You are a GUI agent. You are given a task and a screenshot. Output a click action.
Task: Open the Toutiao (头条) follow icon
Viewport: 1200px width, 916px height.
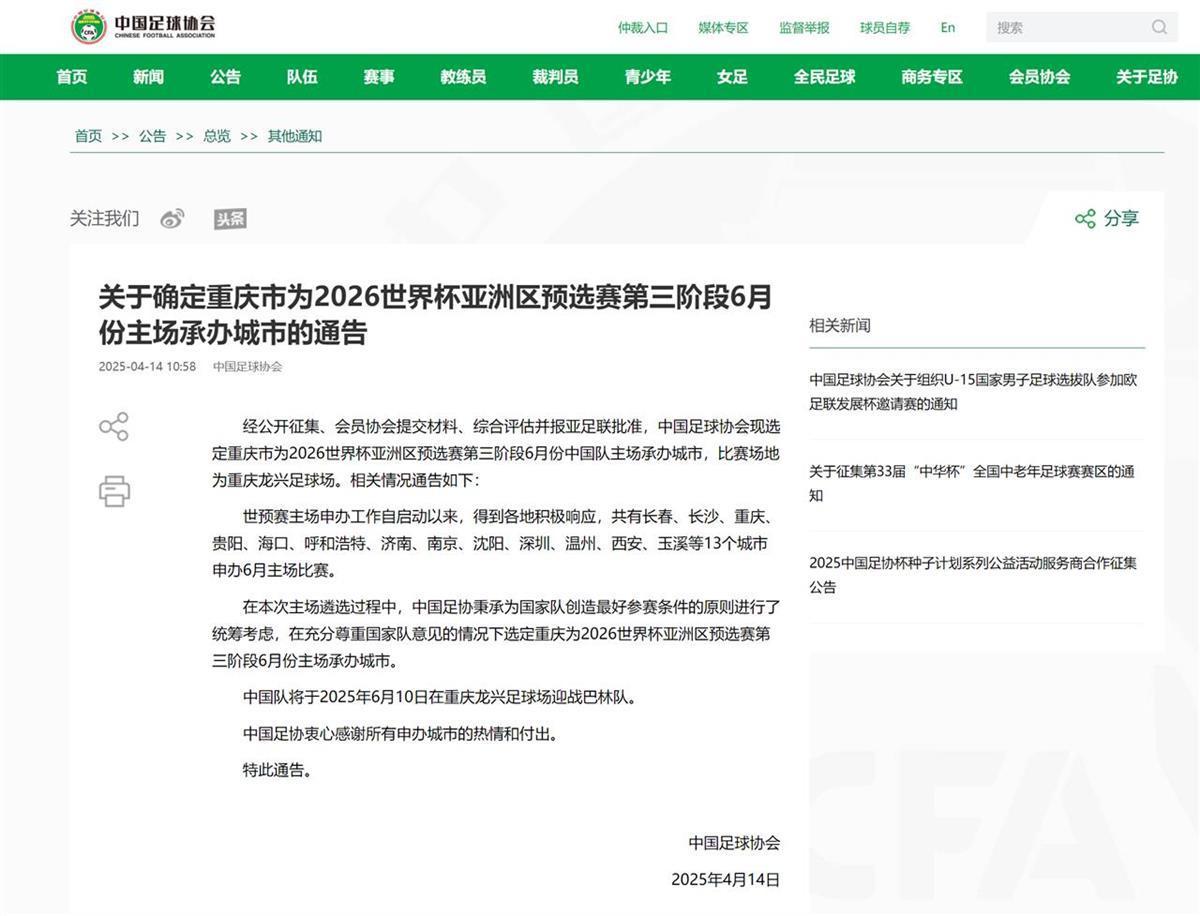coord(230,219)
